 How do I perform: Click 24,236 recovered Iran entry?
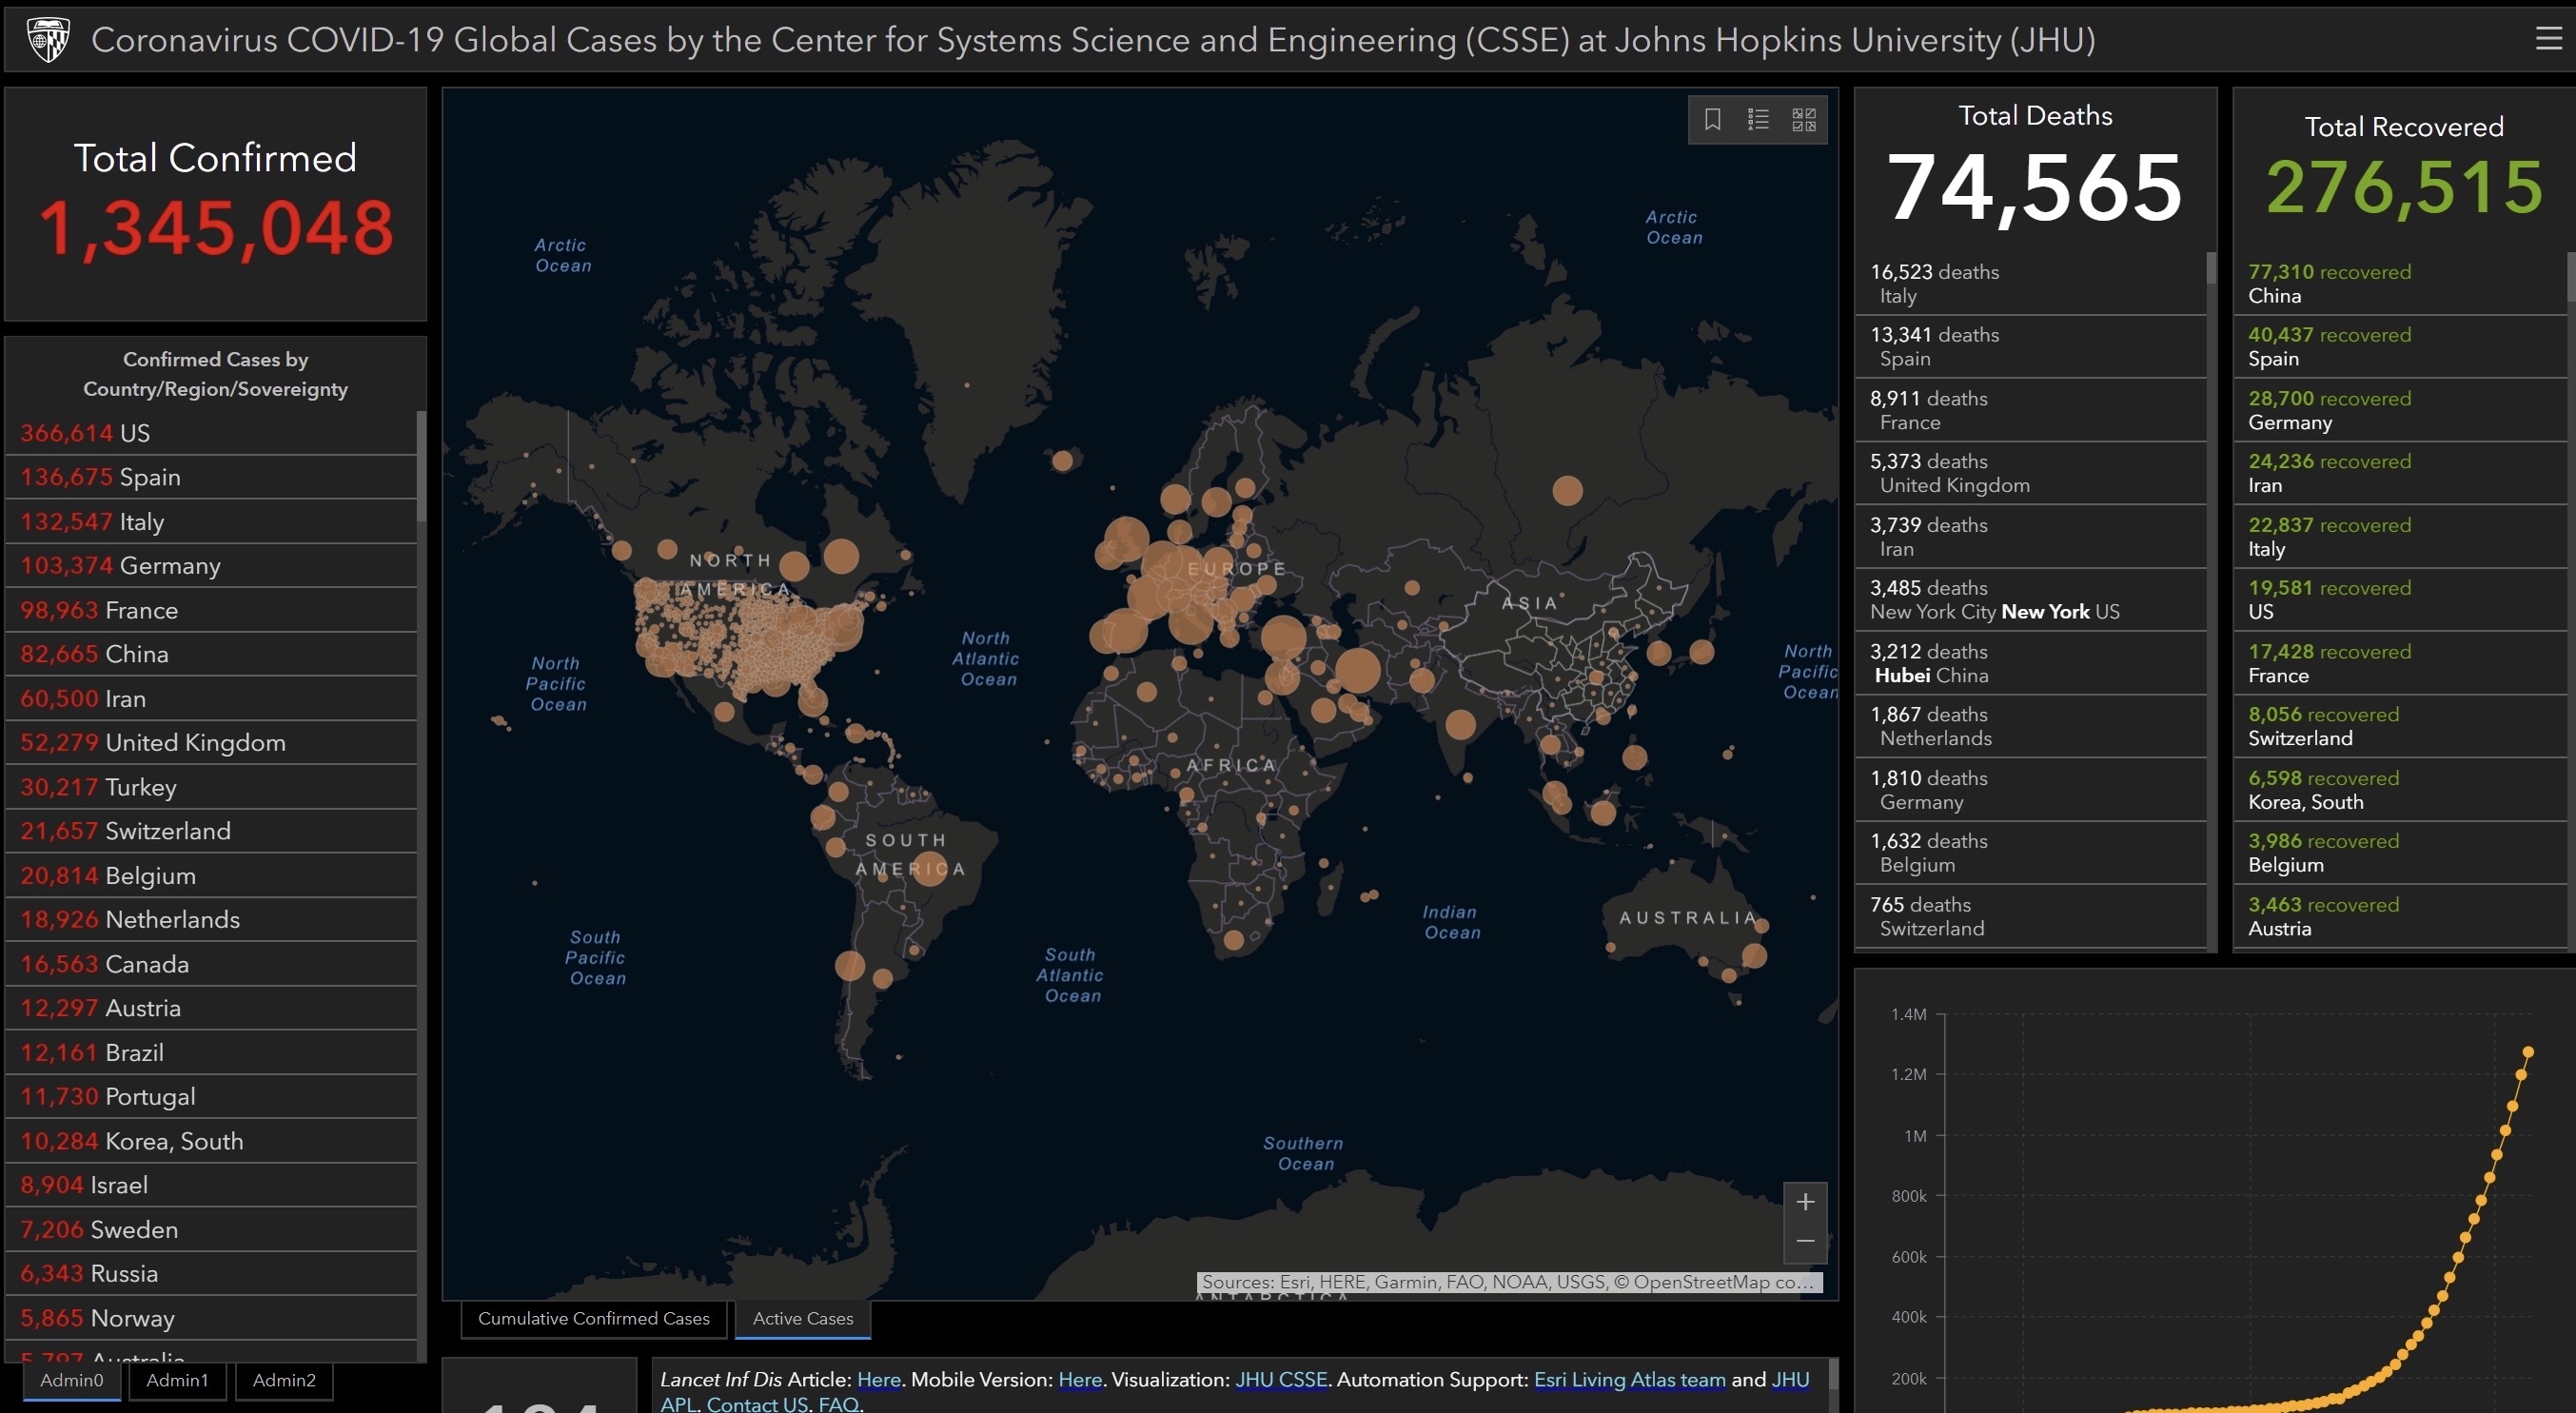coord(2400,473)
